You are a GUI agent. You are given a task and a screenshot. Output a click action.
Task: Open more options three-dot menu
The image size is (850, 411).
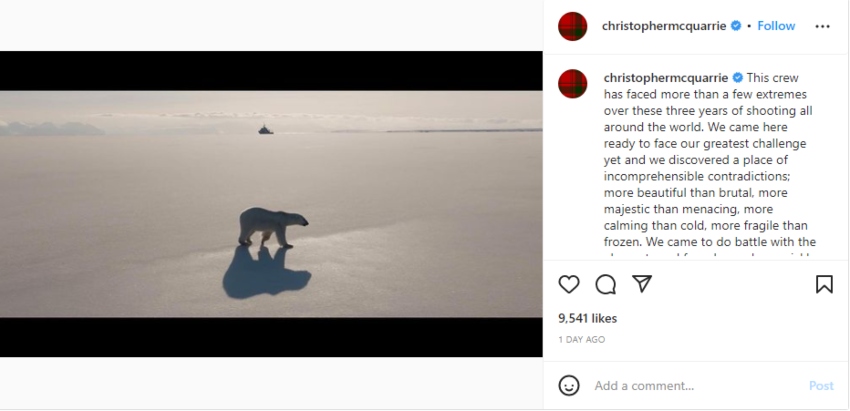(822, 26)
